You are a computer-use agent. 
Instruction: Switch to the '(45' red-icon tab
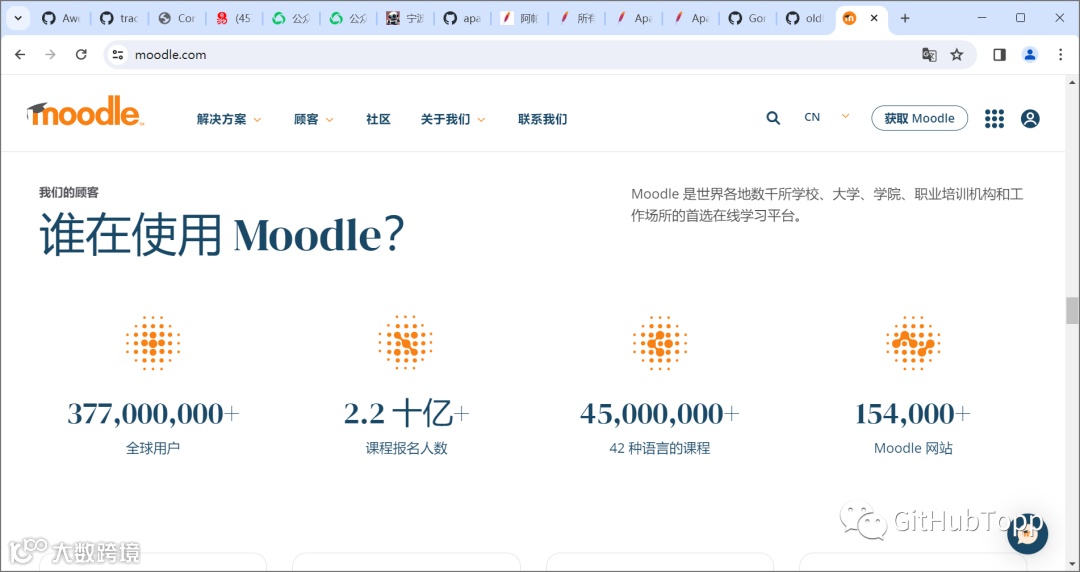click(233, 19)
